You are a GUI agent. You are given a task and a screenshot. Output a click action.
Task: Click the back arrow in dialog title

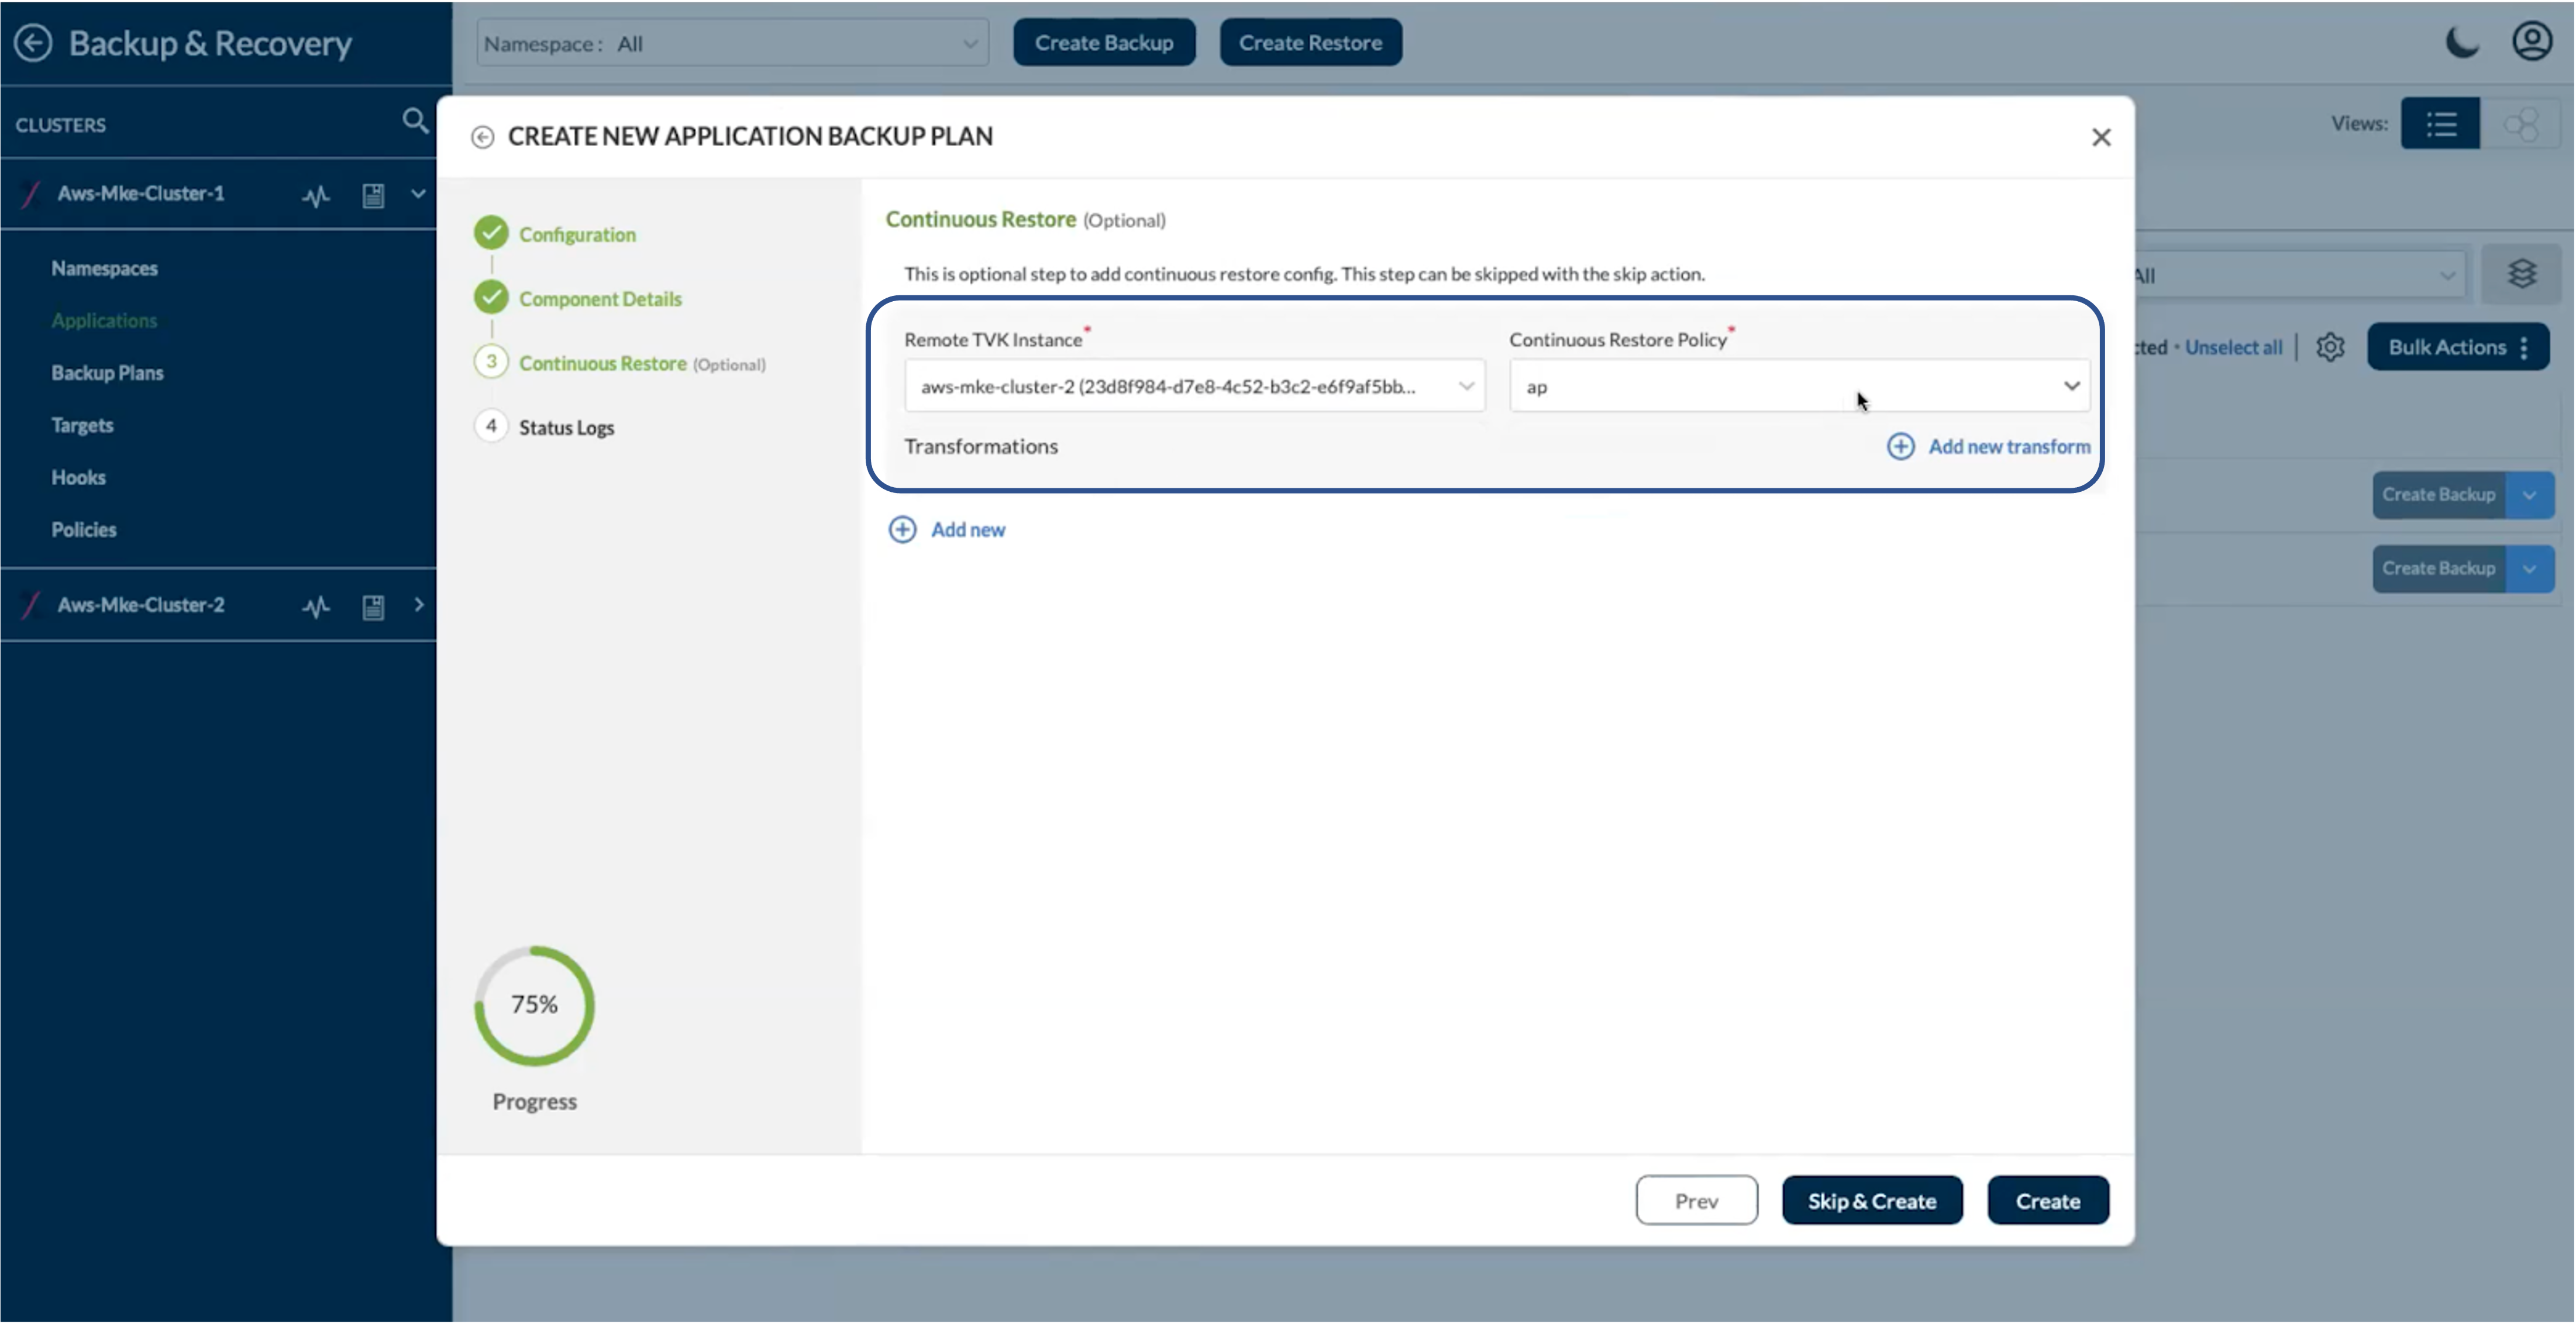[483, 137]
